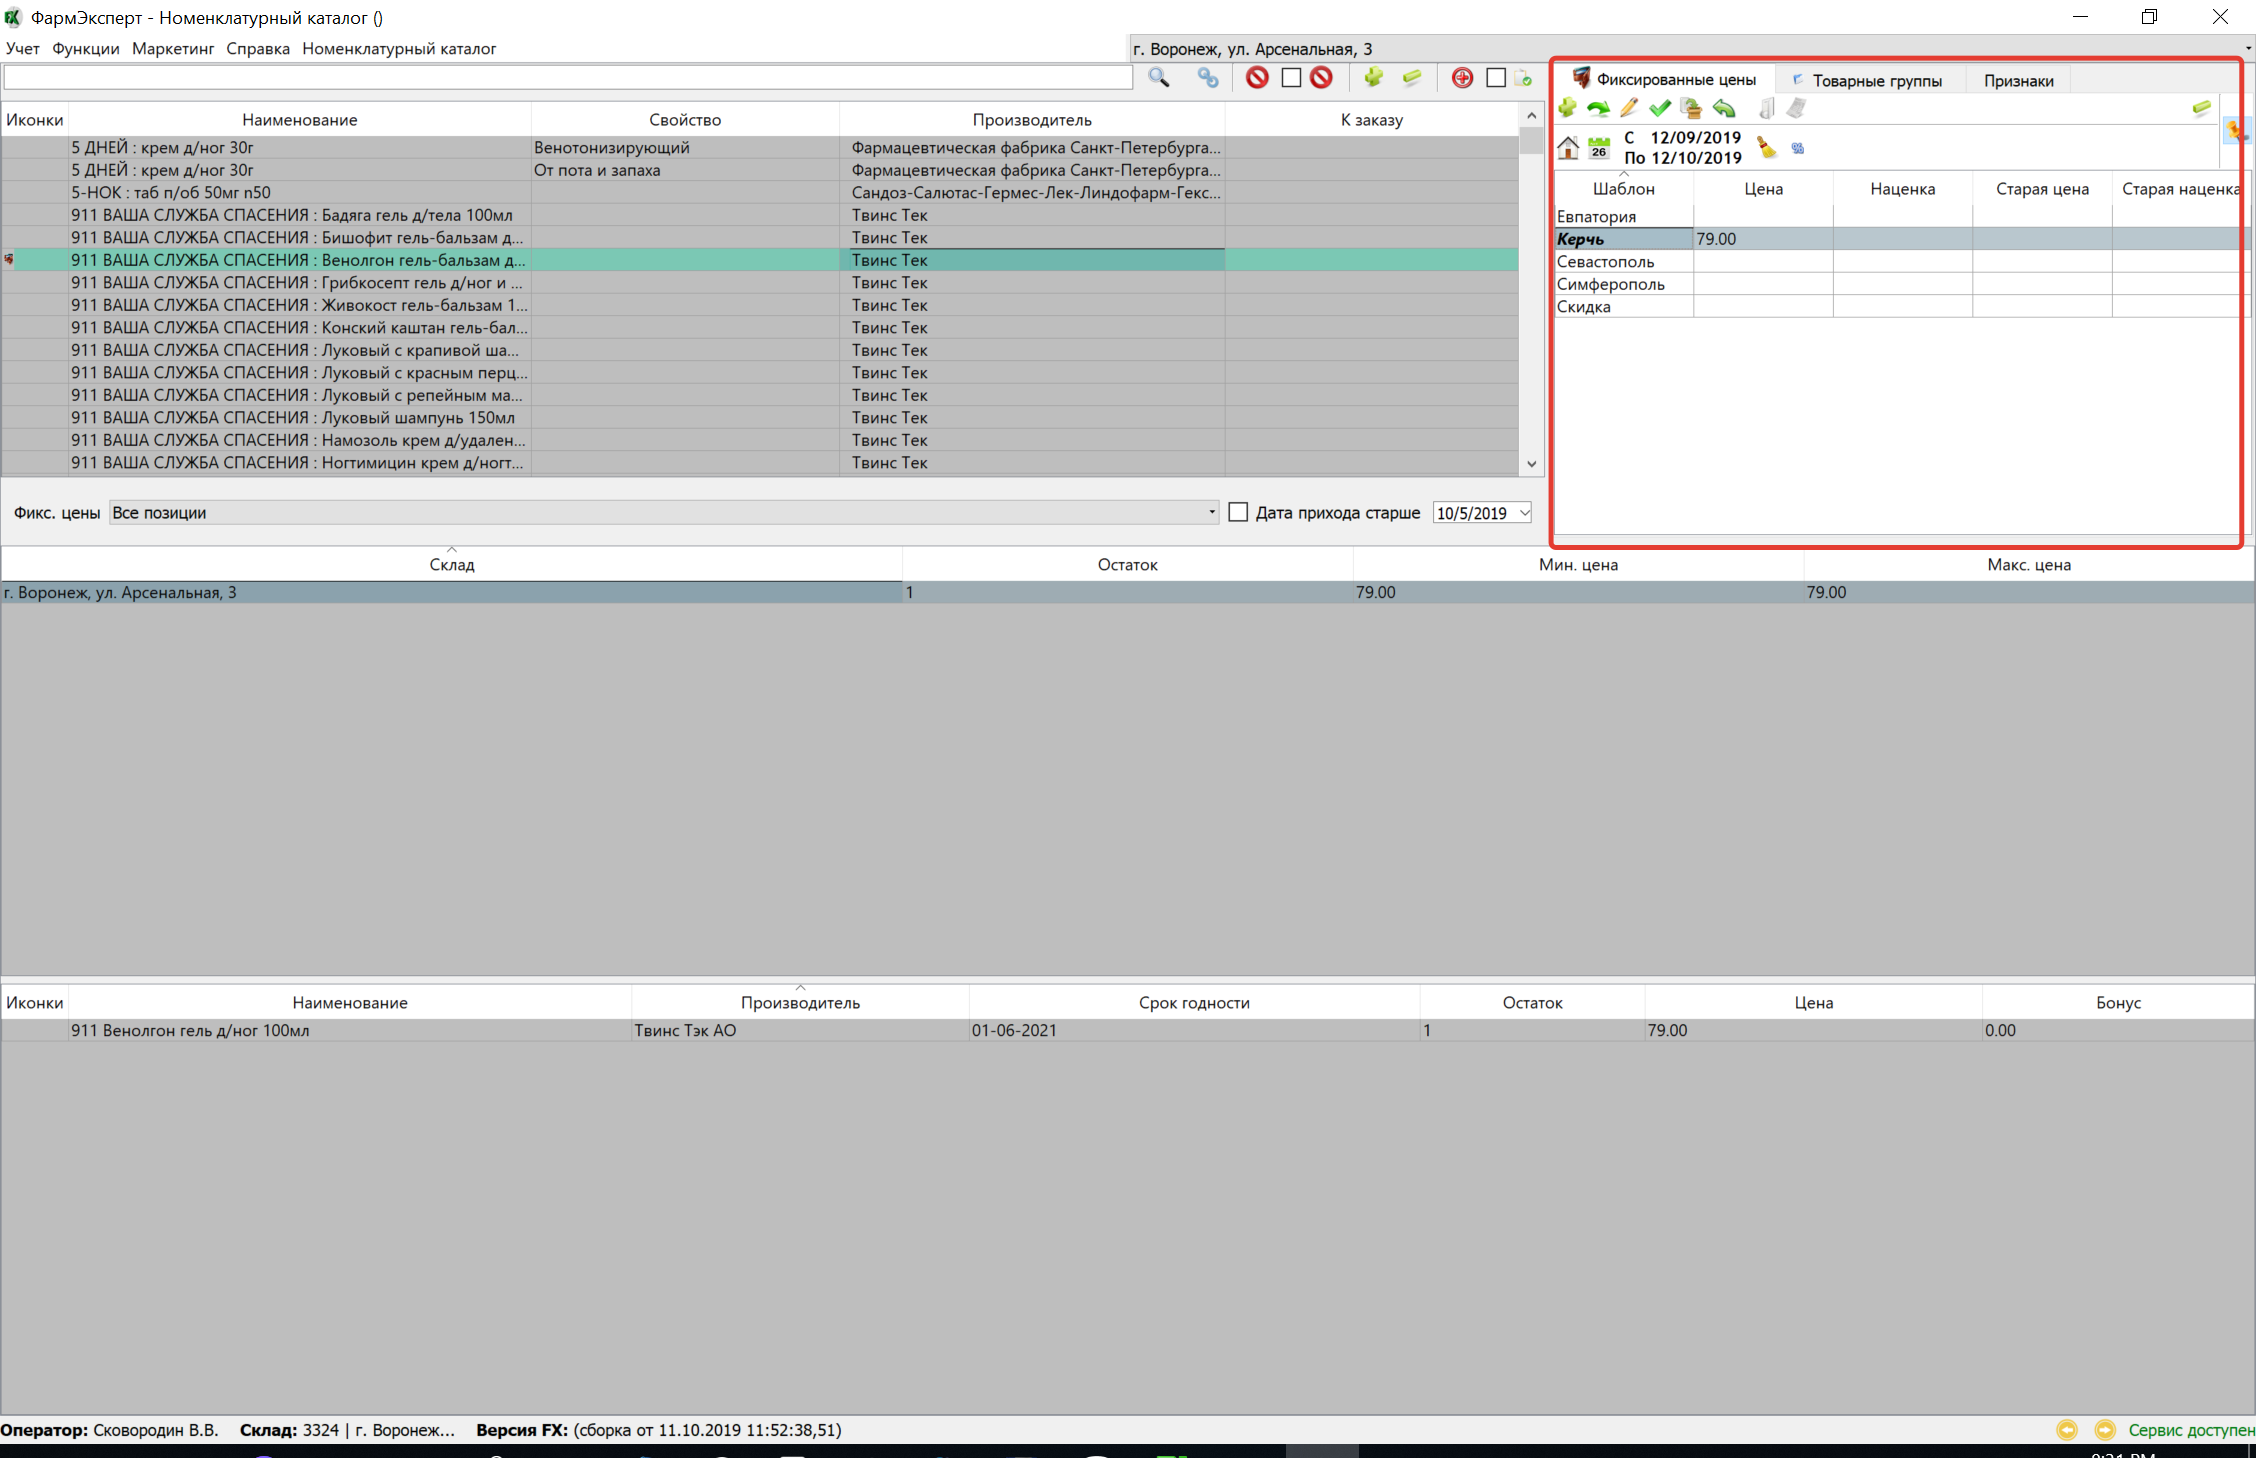Open the 'Маркетинг' menu
This screenshot has width=2256, height=1458.
coord(173,48)
